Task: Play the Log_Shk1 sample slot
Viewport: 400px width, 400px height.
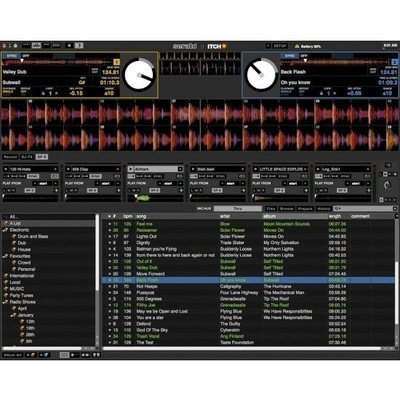Action: tap(318, 169)
